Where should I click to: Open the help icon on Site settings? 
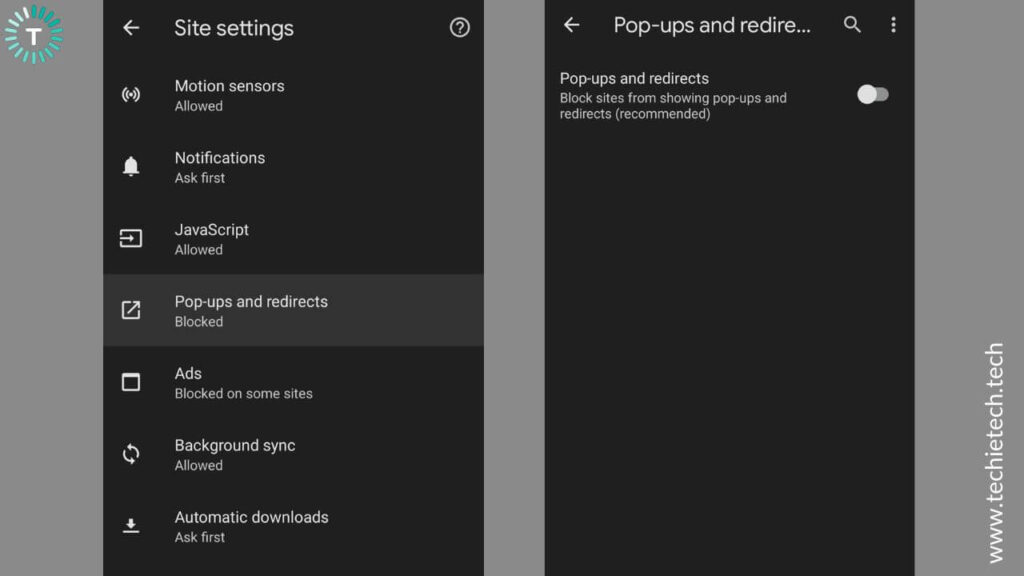[x=460, y=28]
